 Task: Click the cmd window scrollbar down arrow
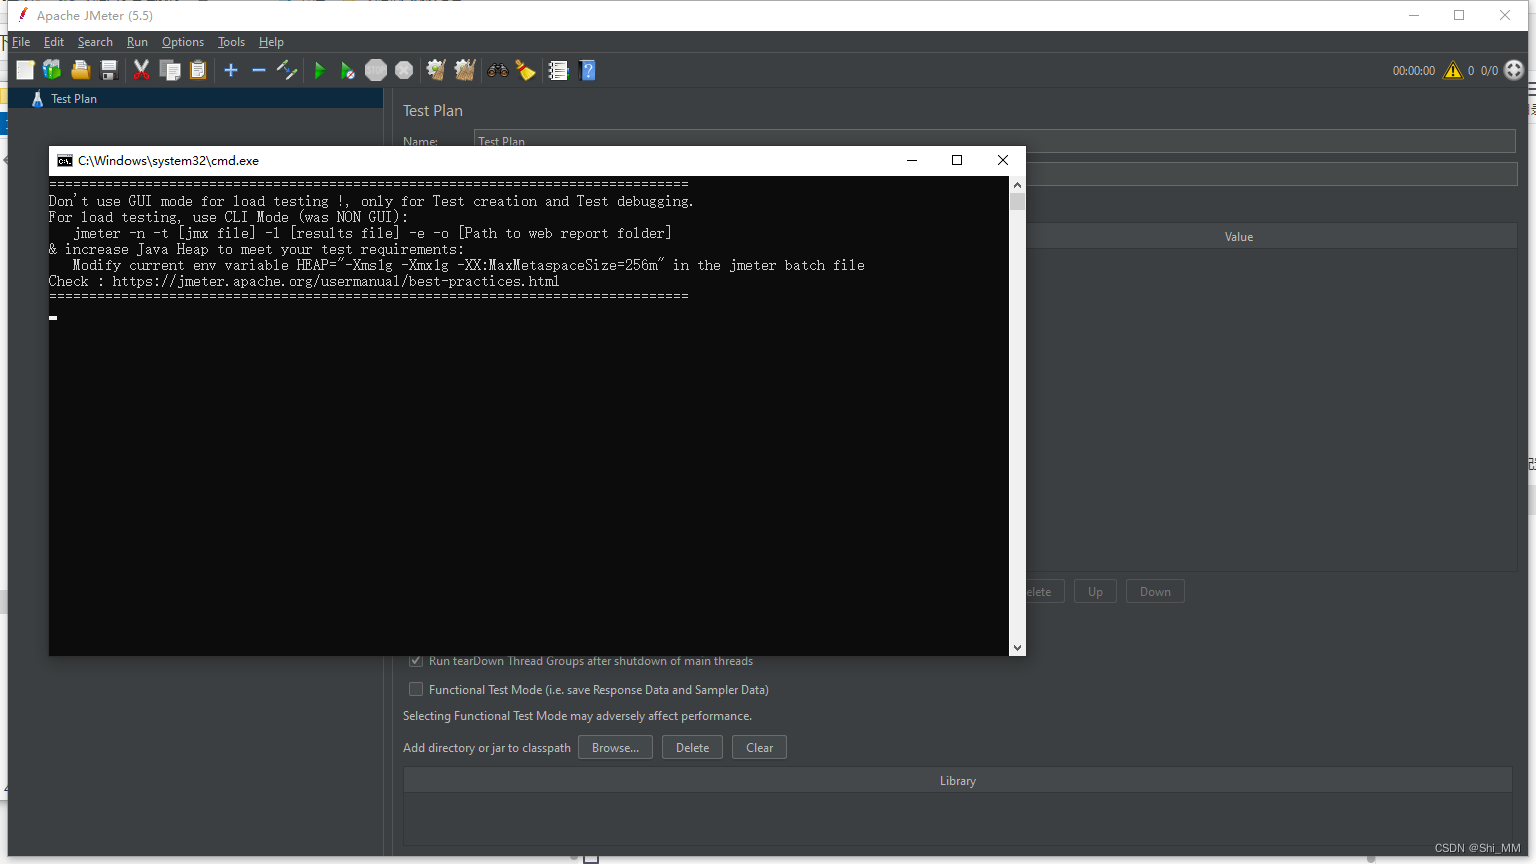coord(1017,648)
